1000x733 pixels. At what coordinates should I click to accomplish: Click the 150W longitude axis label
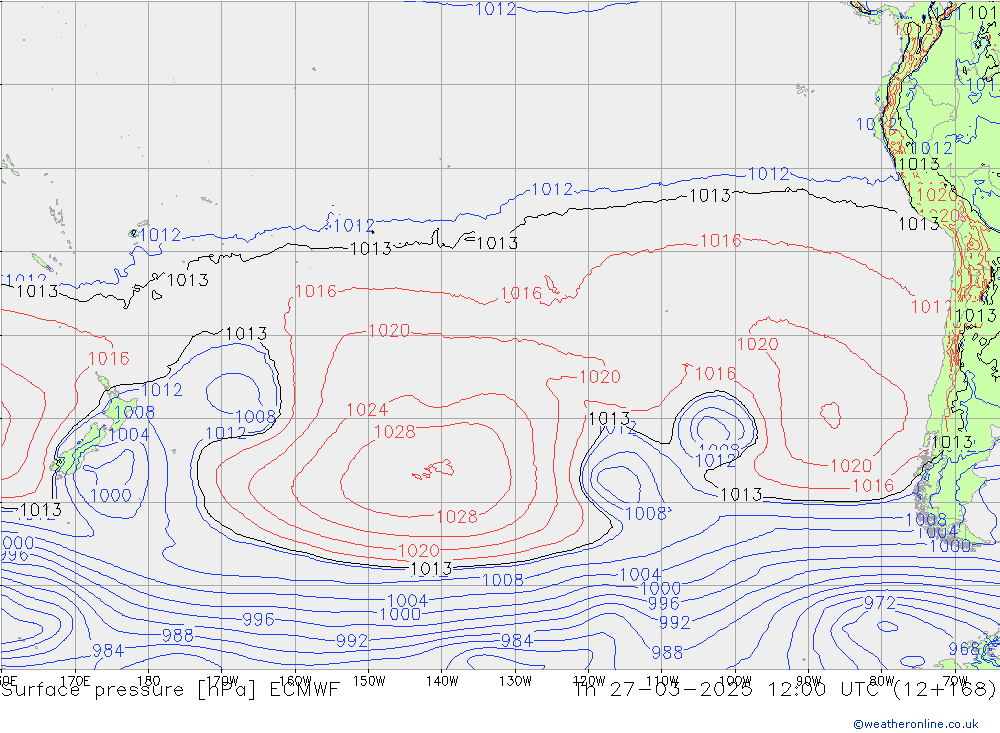(x=369, y=681)
